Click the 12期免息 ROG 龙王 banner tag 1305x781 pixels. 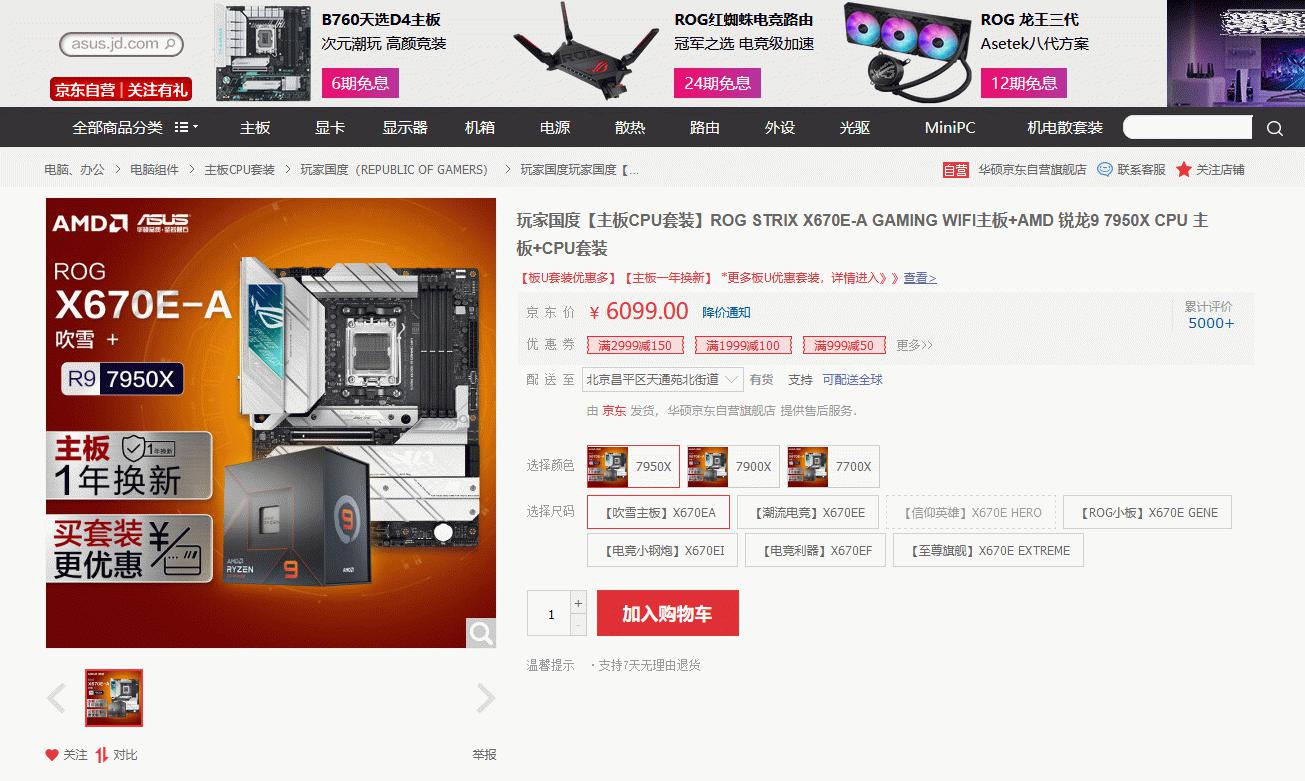point(1023,83)
